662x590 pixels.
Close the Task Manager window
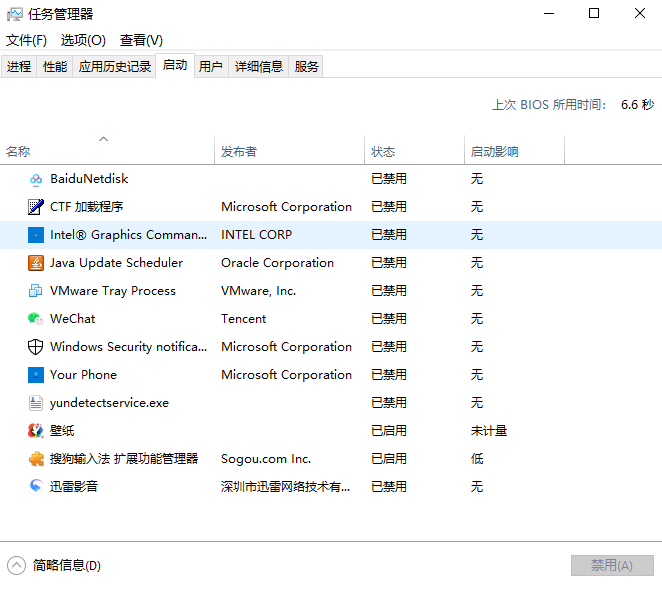(640, 14)
